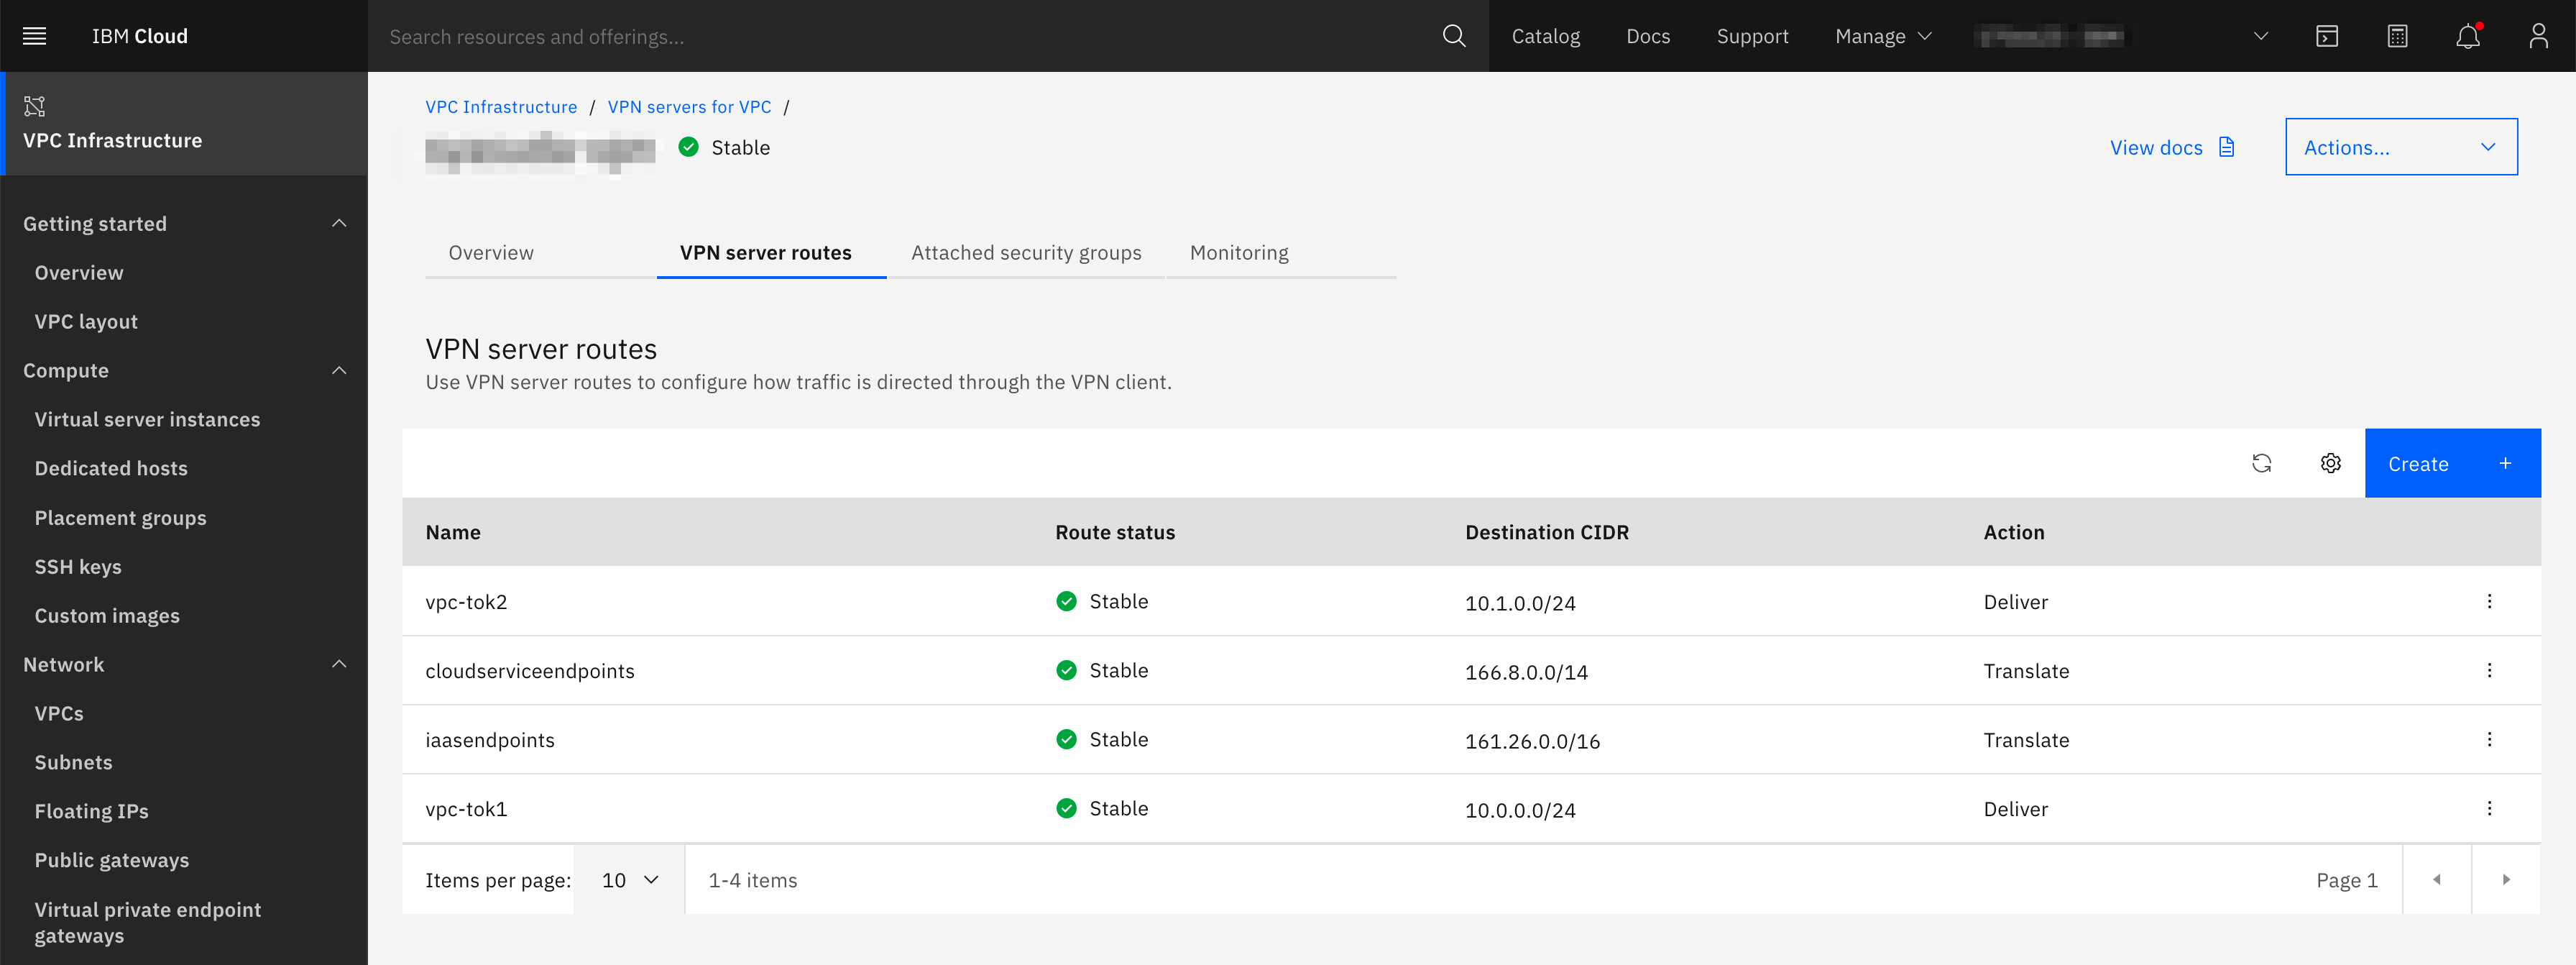Open the notifications bell
2576x965 pixels.
[2467, 36]
